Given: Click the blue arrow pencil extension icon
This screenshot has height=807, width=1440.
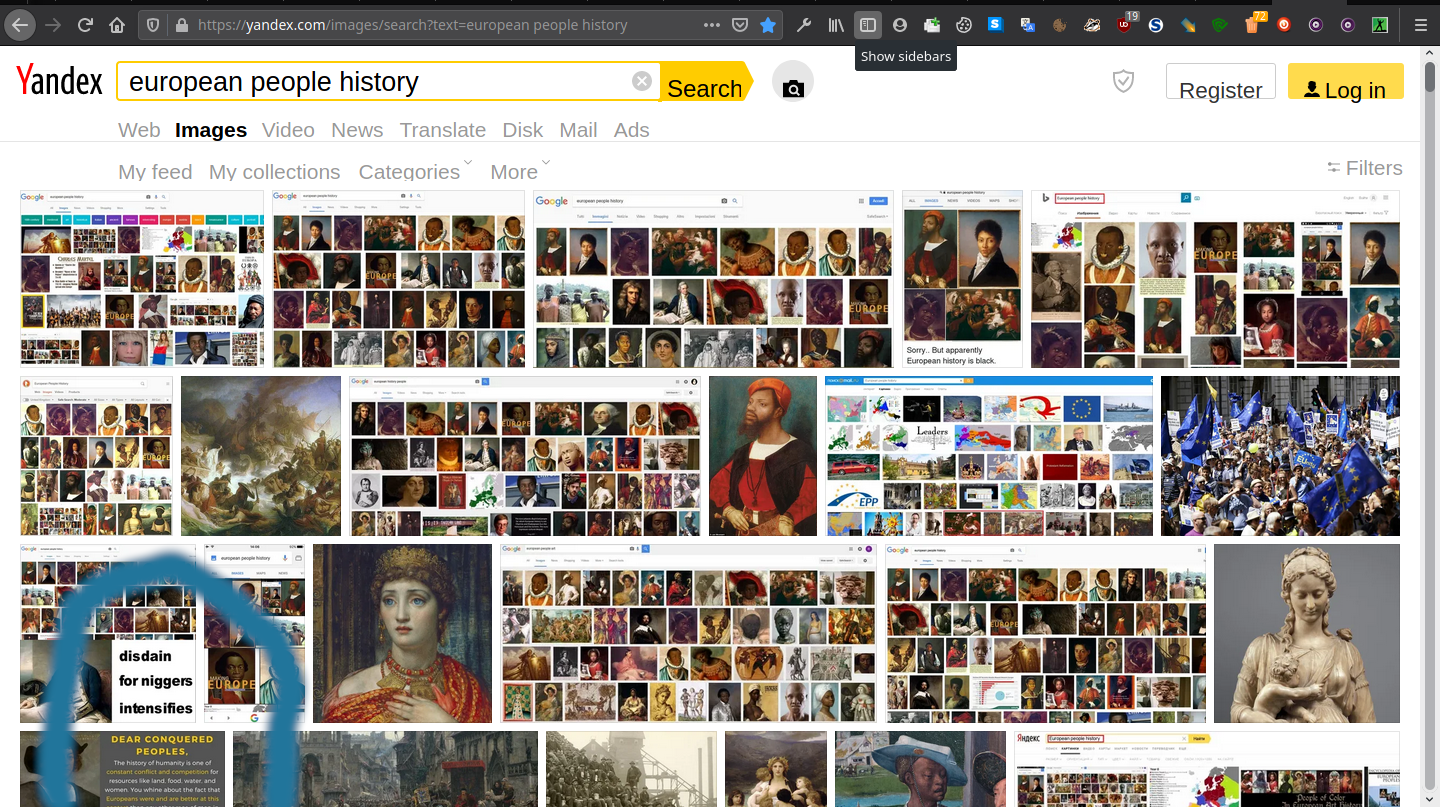Looking at the screenshot, I should (x=1188, y=25).
